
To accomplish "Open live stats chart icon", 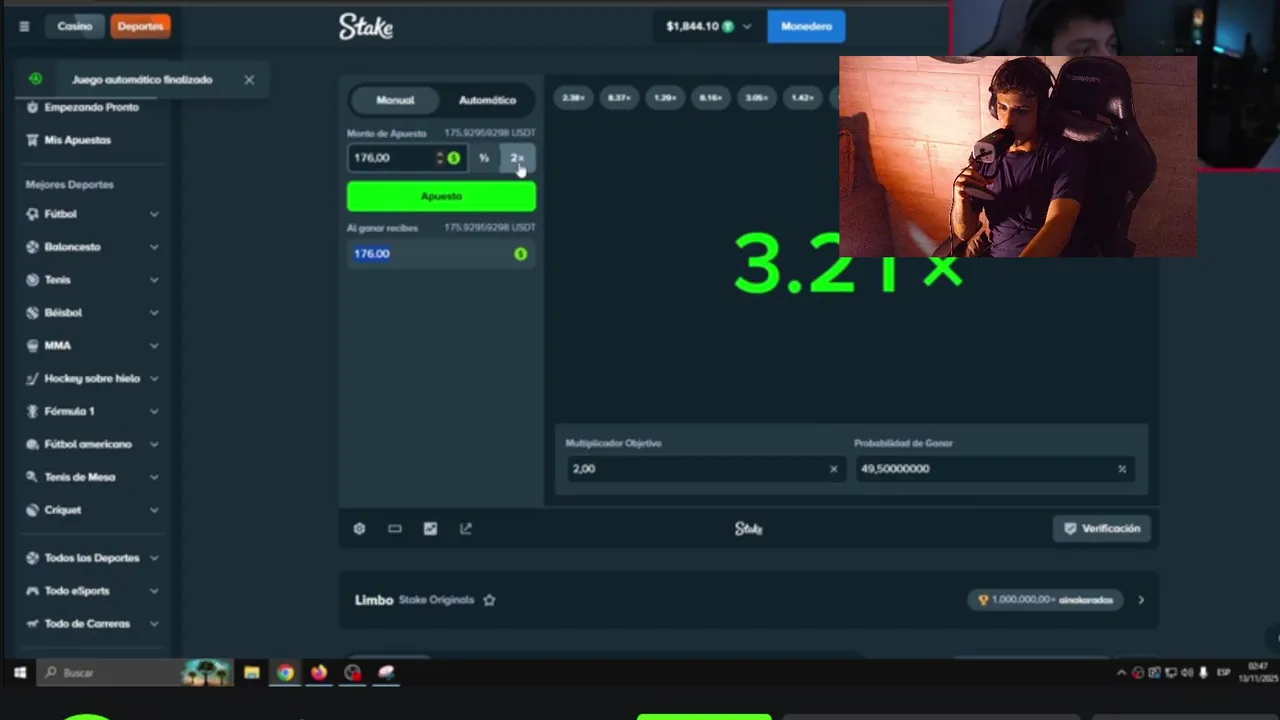I will click(x=430, y=529).
